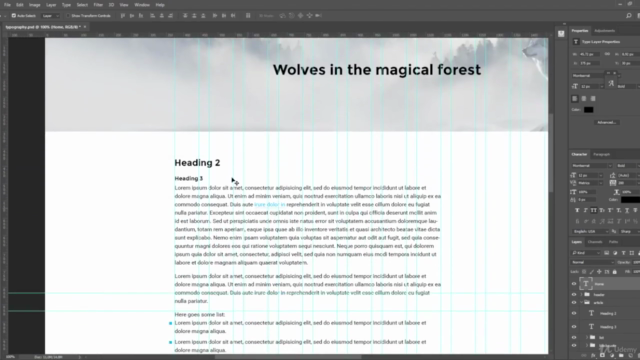Filter layers by shape layers

pyautogui.click(x=632, y=253)
